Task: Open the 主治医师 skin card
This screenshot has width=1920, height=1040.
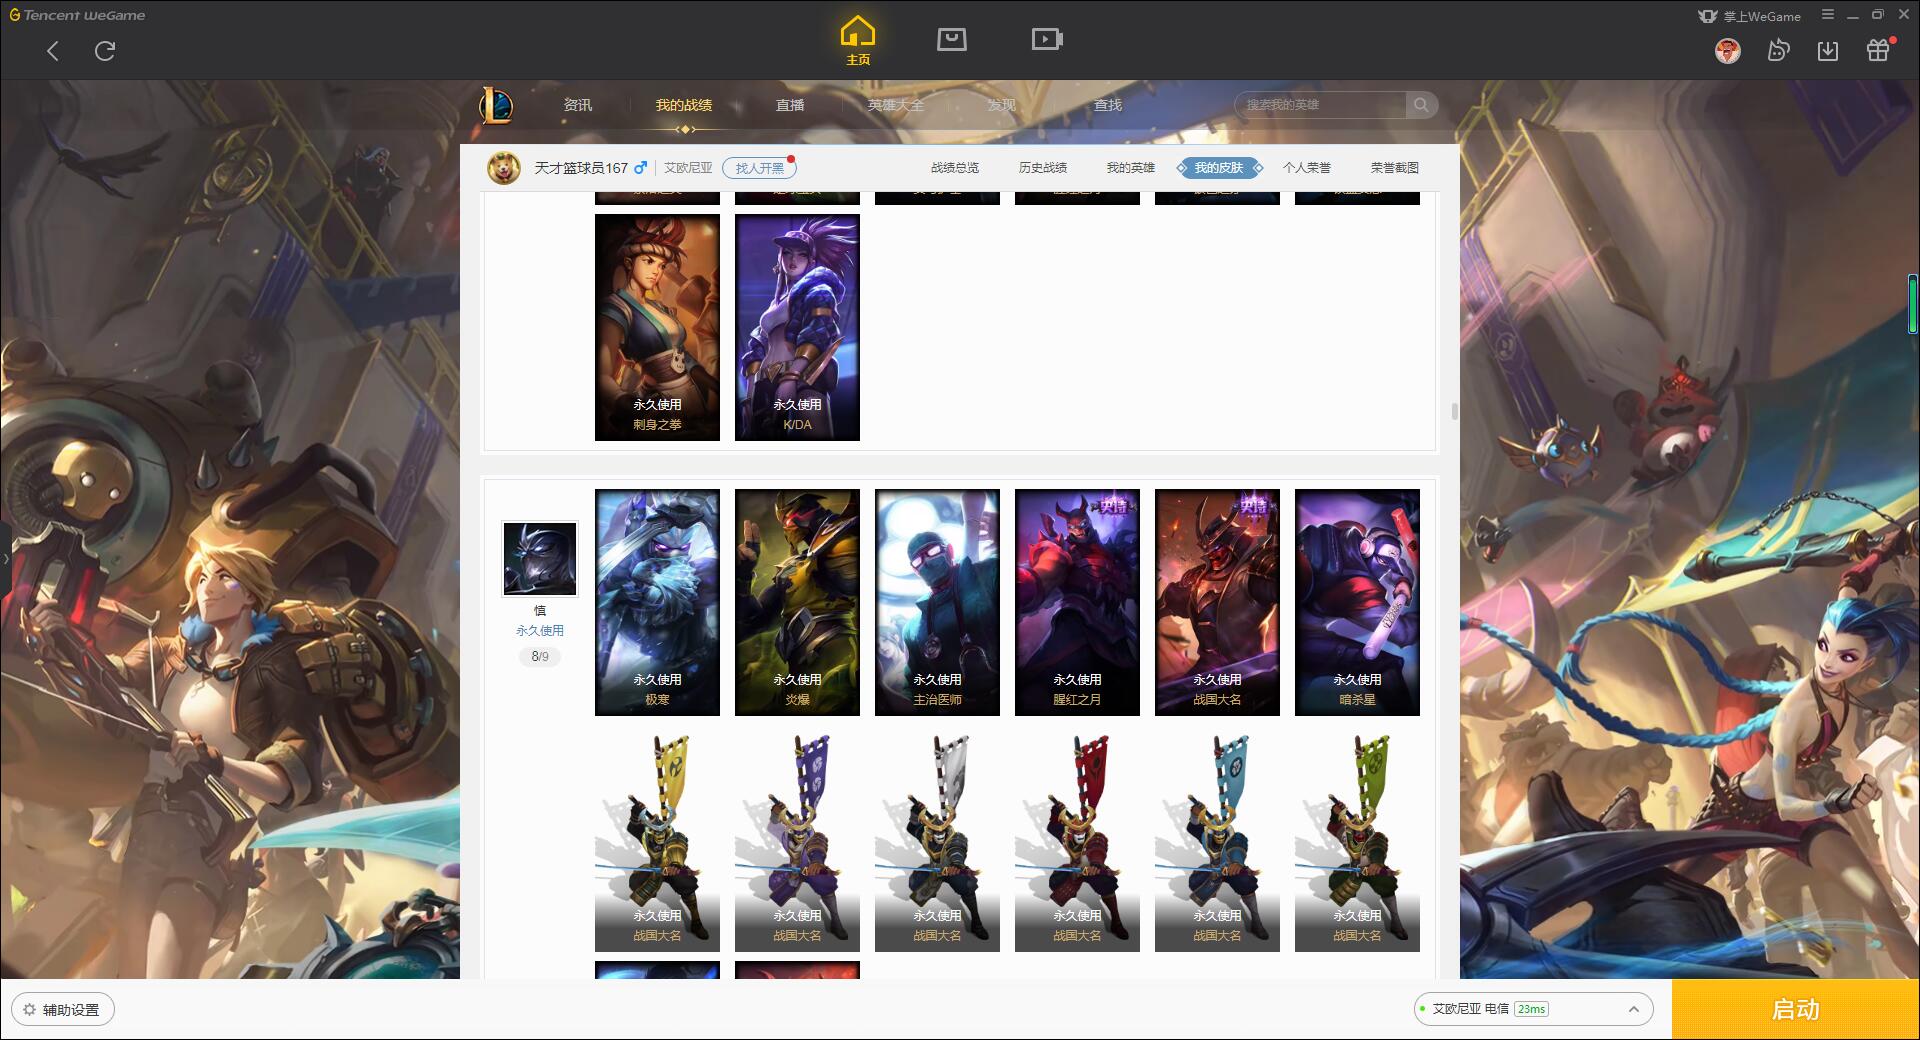Action: tap(937, 602)
